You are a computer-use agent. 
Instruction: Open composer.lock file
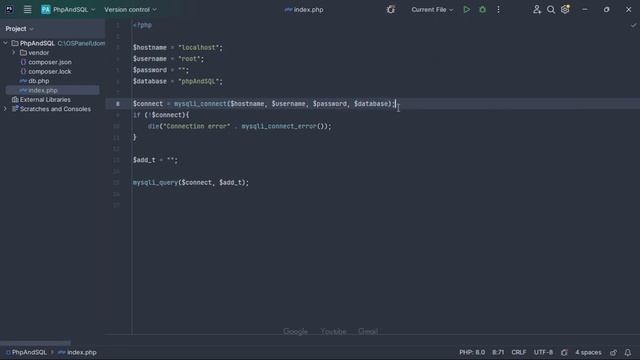49,71
